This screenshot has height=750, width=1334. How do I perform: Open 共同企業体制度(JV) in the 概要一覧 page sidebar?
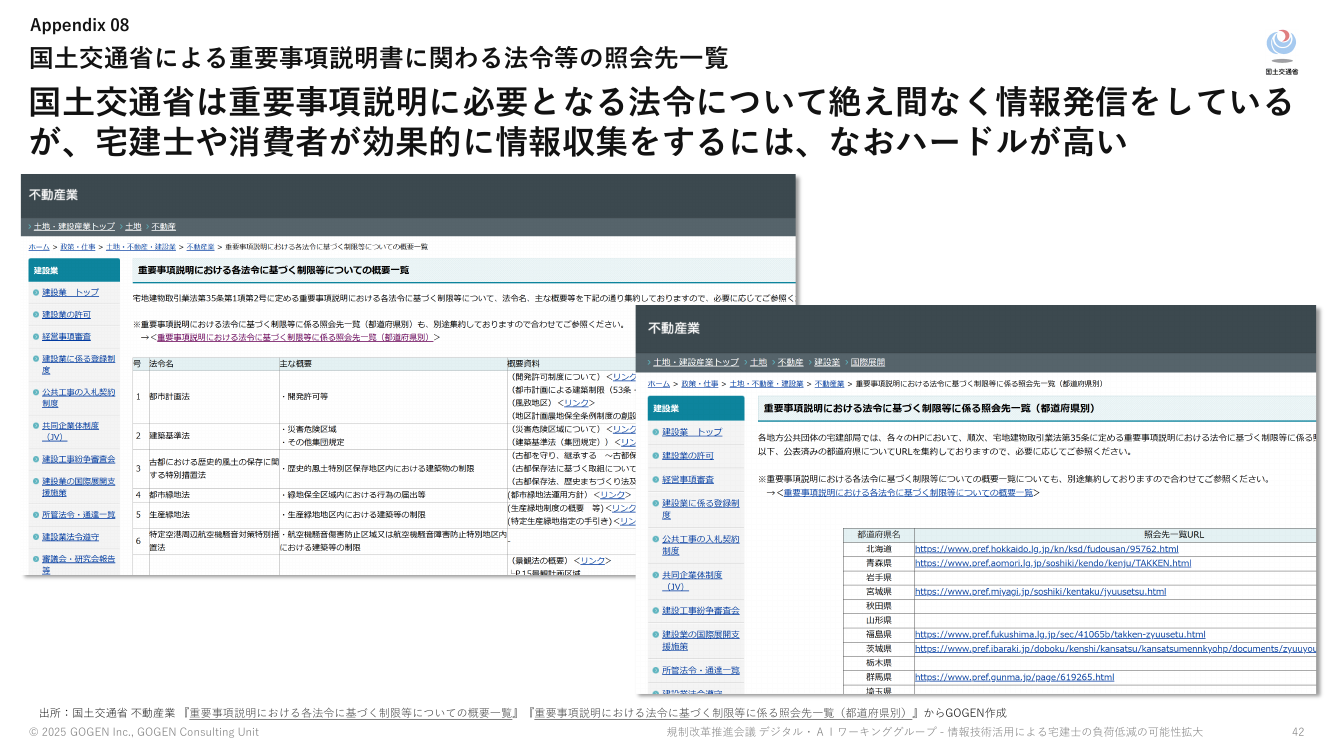(71, 431)
